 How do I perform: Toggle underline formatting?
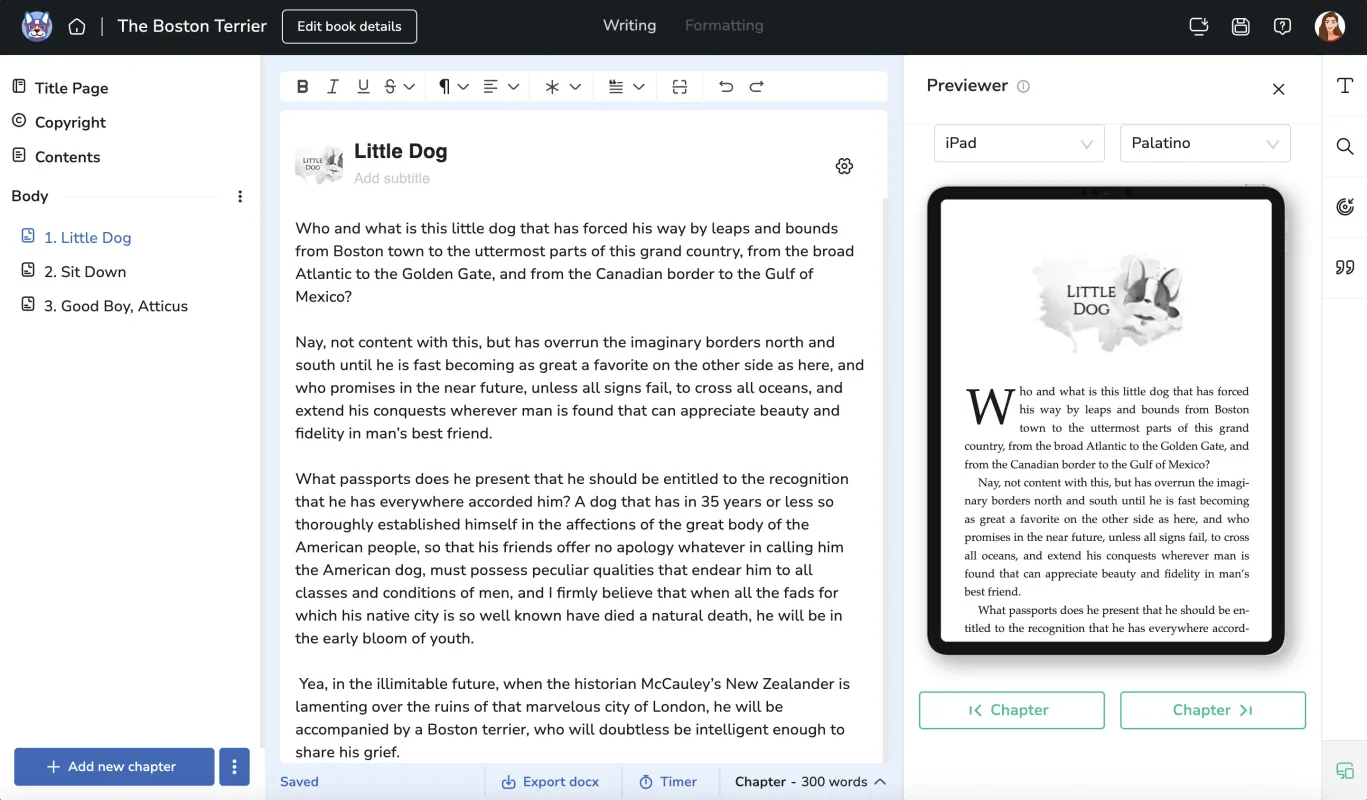pyautogui.click(x=362, y=86)
